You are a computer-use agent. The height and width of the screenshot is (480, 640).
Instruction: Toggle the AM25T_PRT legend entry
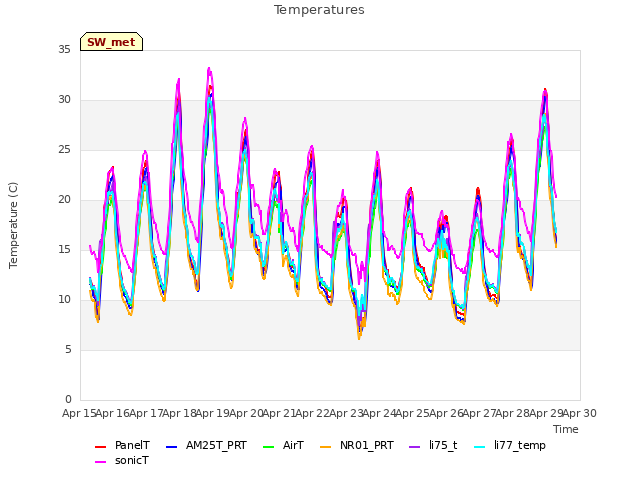(x=207, y=445)
